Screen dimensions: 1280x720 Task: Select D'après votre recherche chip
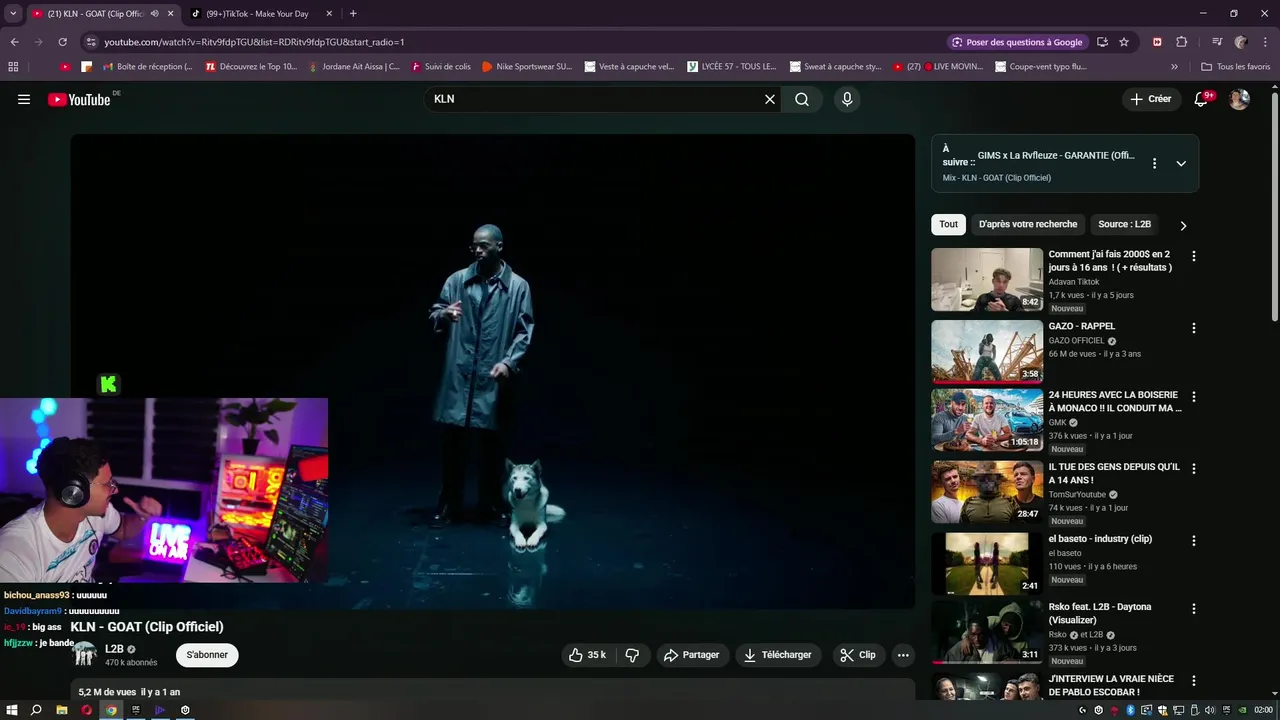tap(1028, 225)
